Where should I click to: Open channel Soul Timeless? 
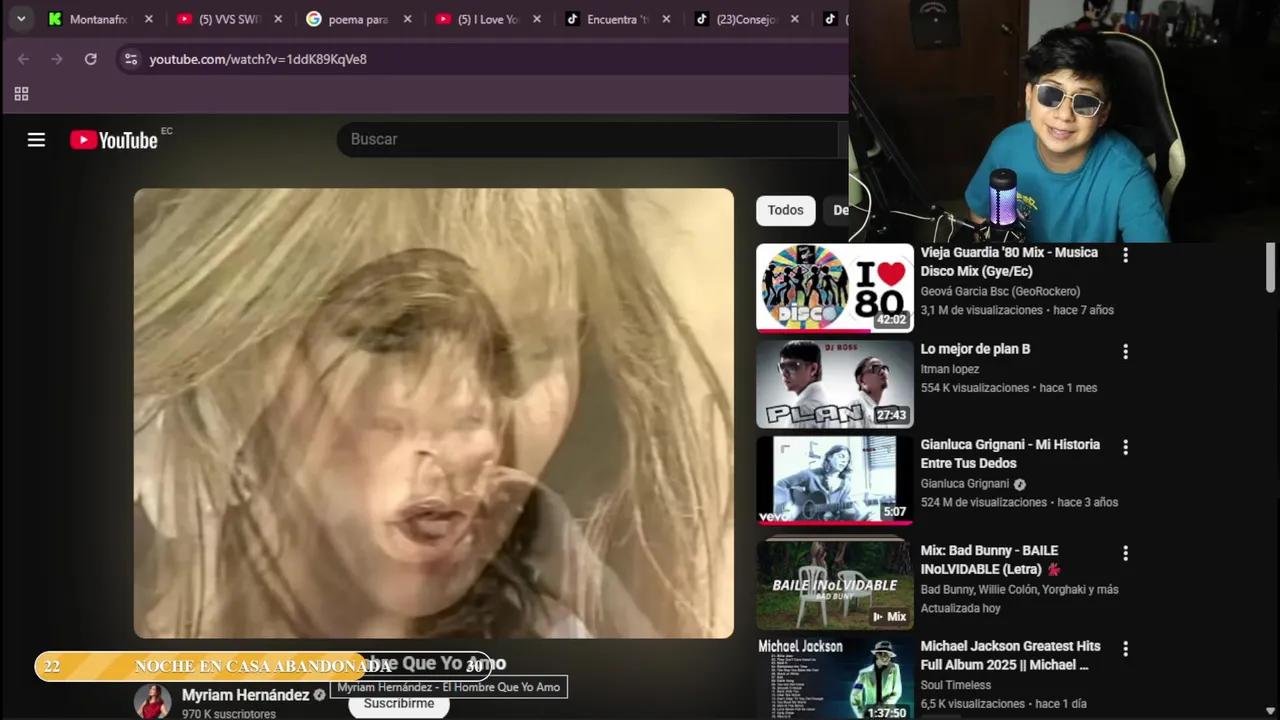click(956, 685)
